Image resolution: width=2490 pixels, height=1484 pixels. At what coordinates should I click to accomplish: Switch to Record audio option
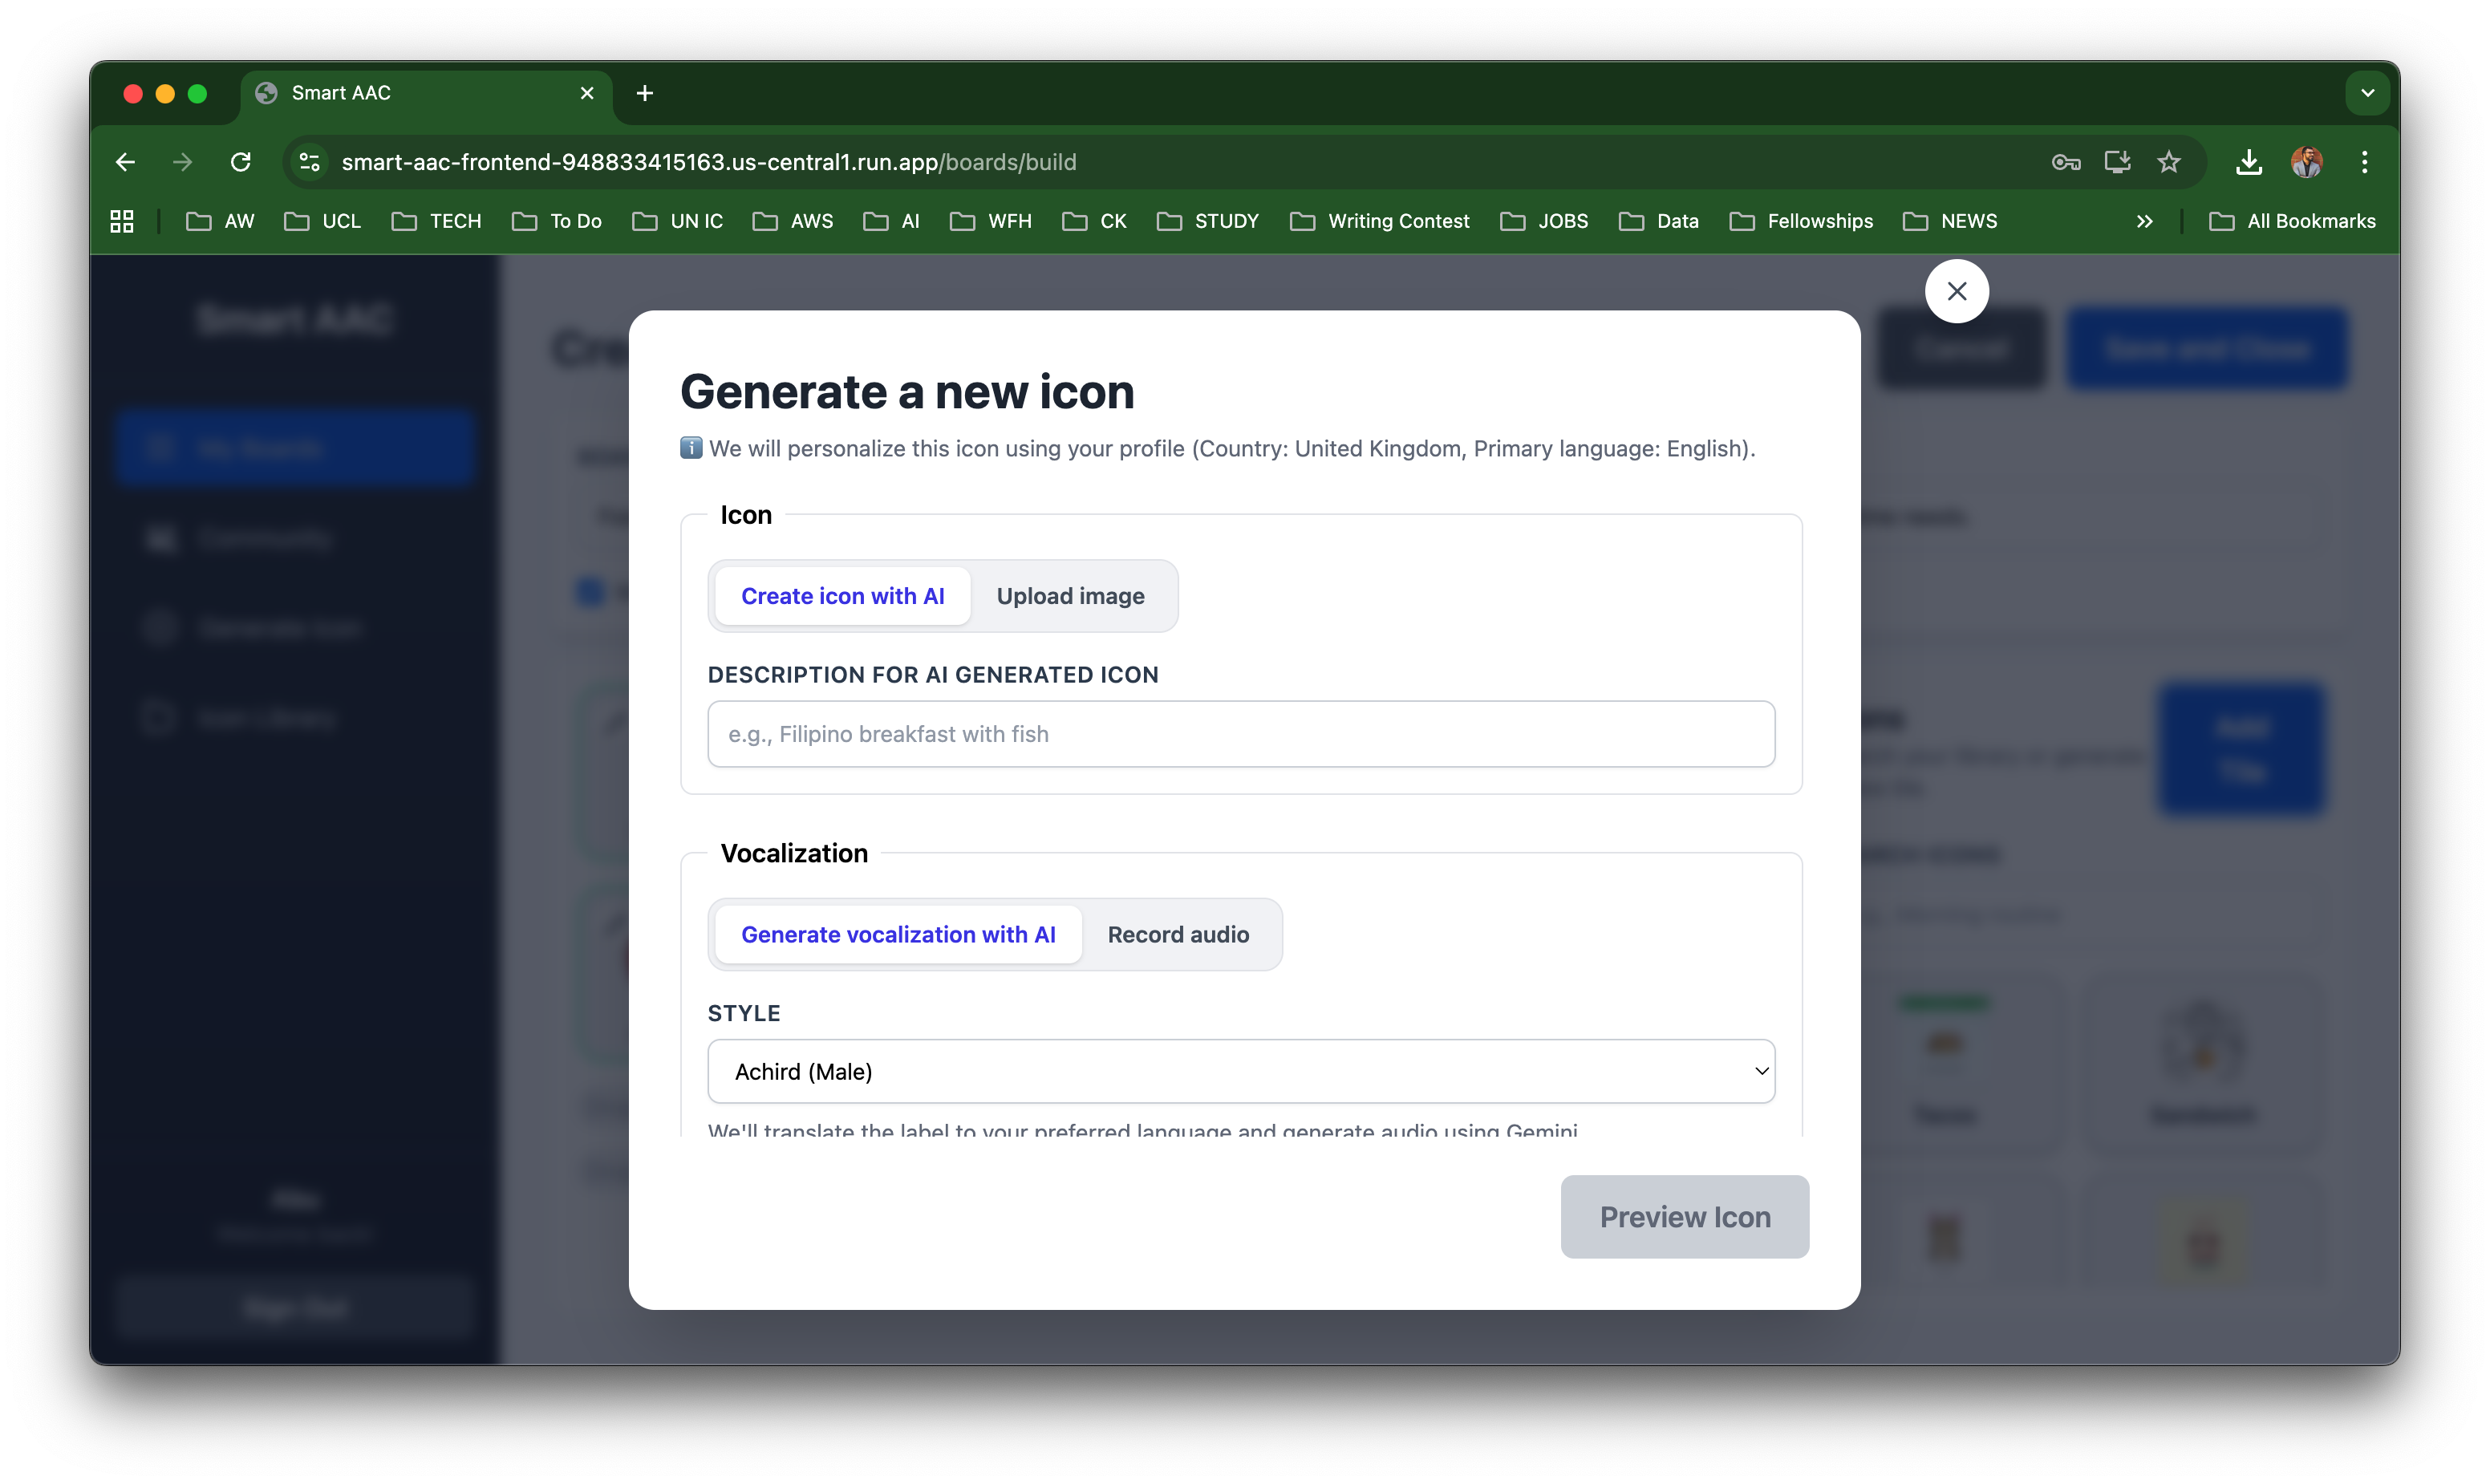(x=1178, y=934)
